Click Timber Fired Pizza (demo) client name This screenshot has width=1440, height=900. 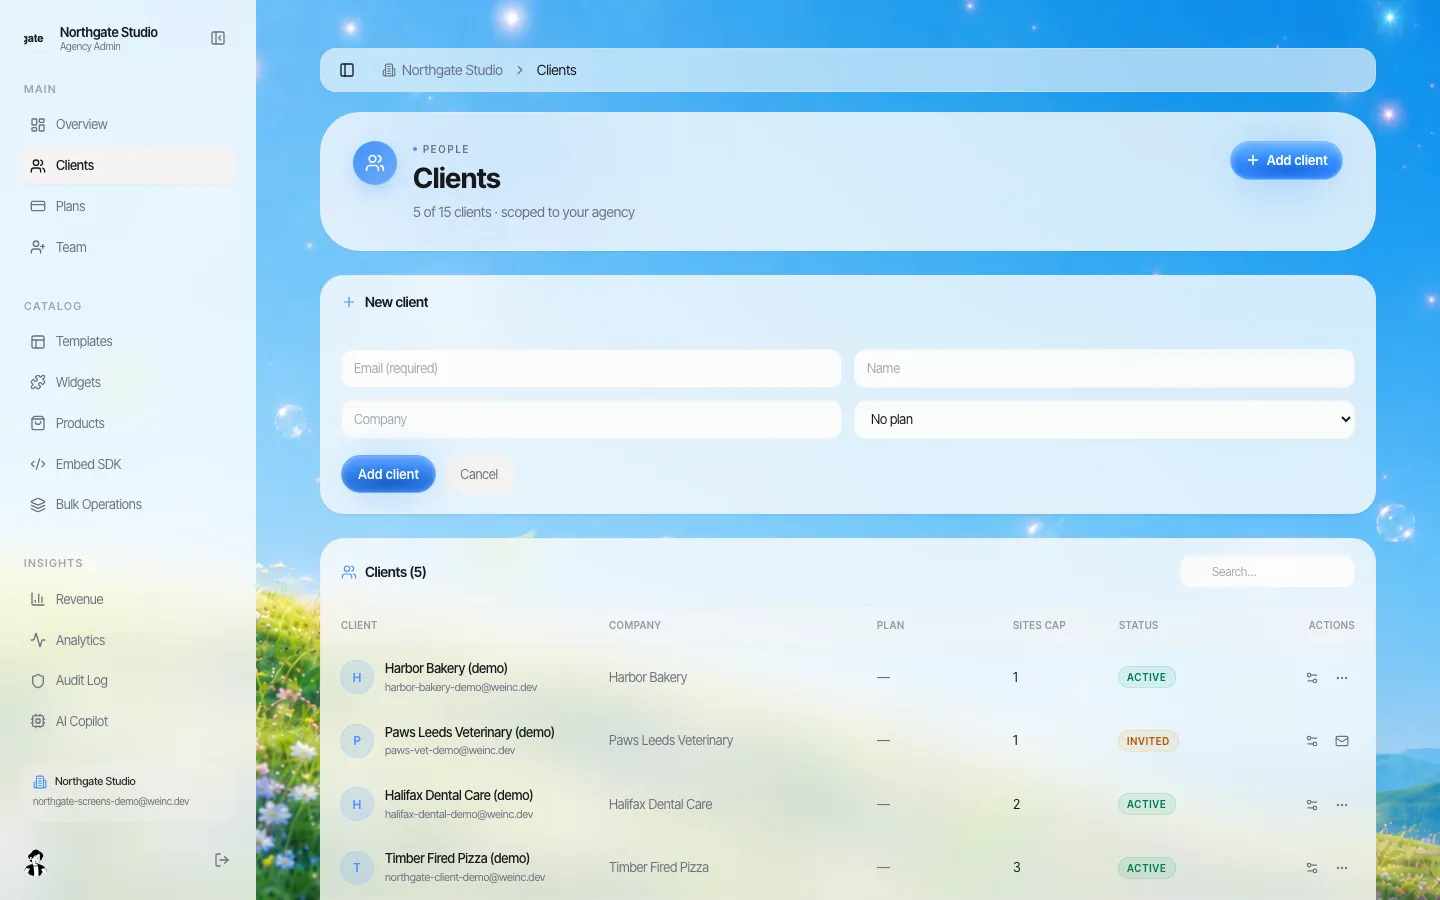coord(457,858)
